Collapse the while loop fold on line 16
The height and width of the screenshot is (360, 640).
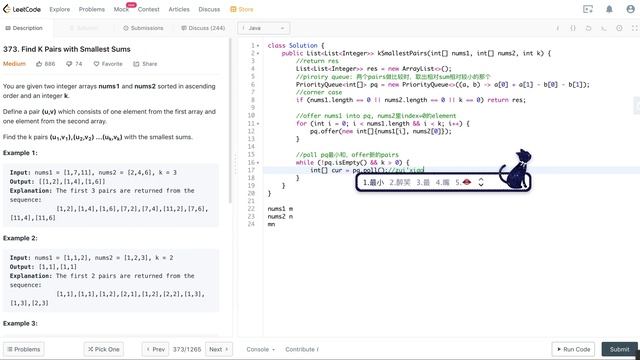click(258, 163)
